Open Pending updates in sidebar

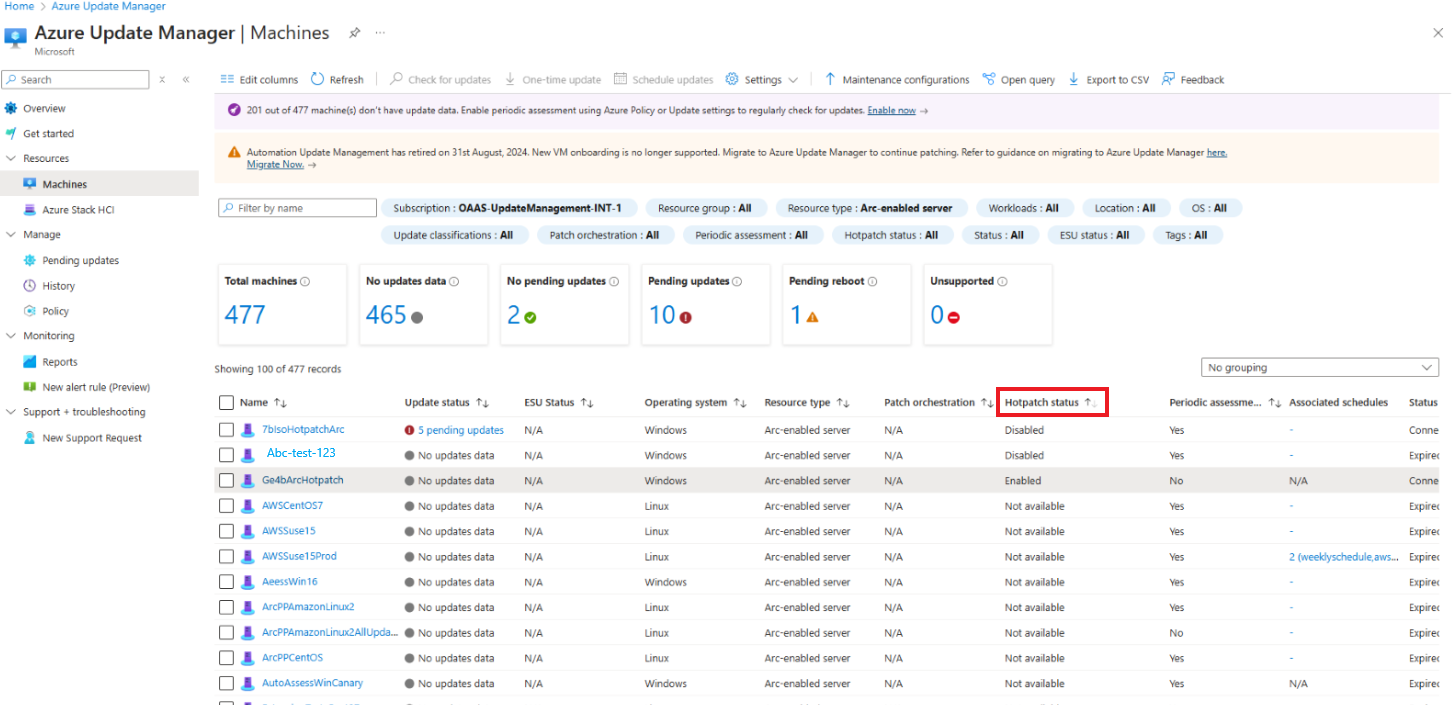(80, 261)
